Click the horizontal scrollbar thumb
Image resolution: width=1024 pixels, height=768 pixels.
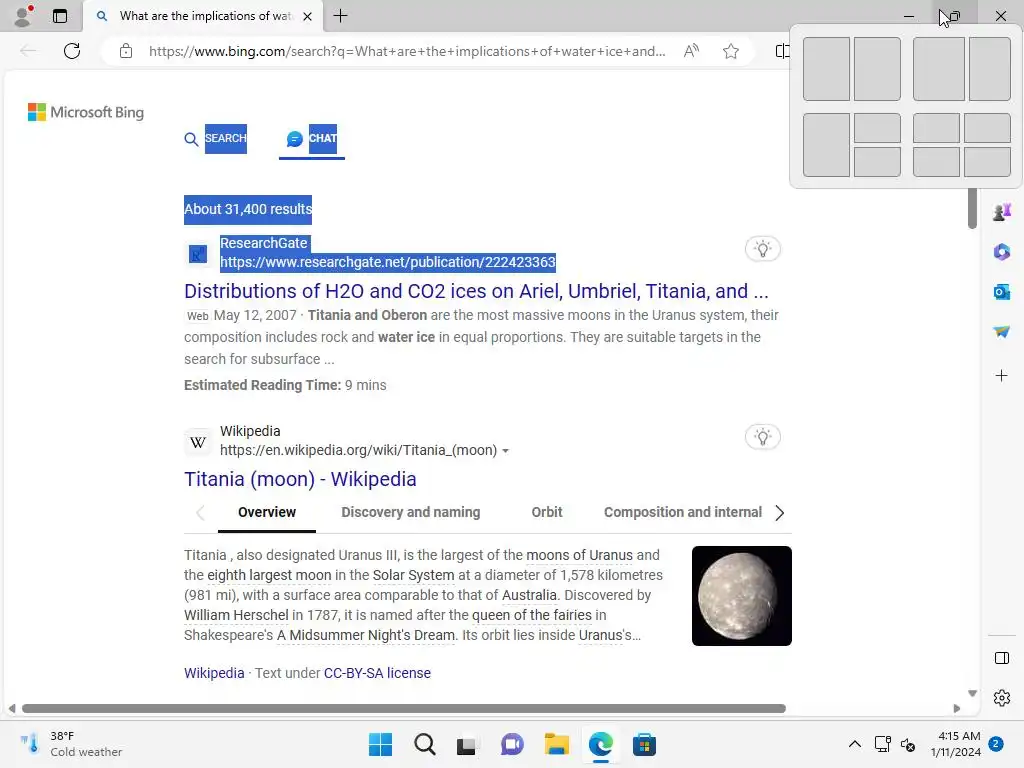[x=404, y=709]
